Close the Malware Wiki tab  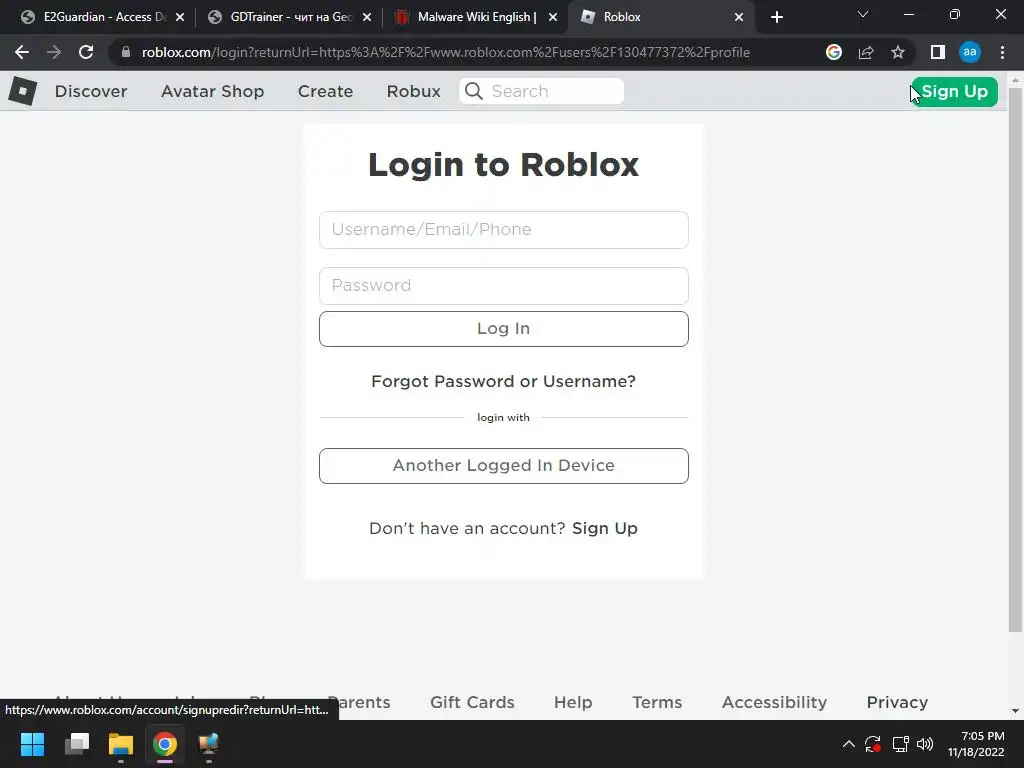tap(553, 17)
